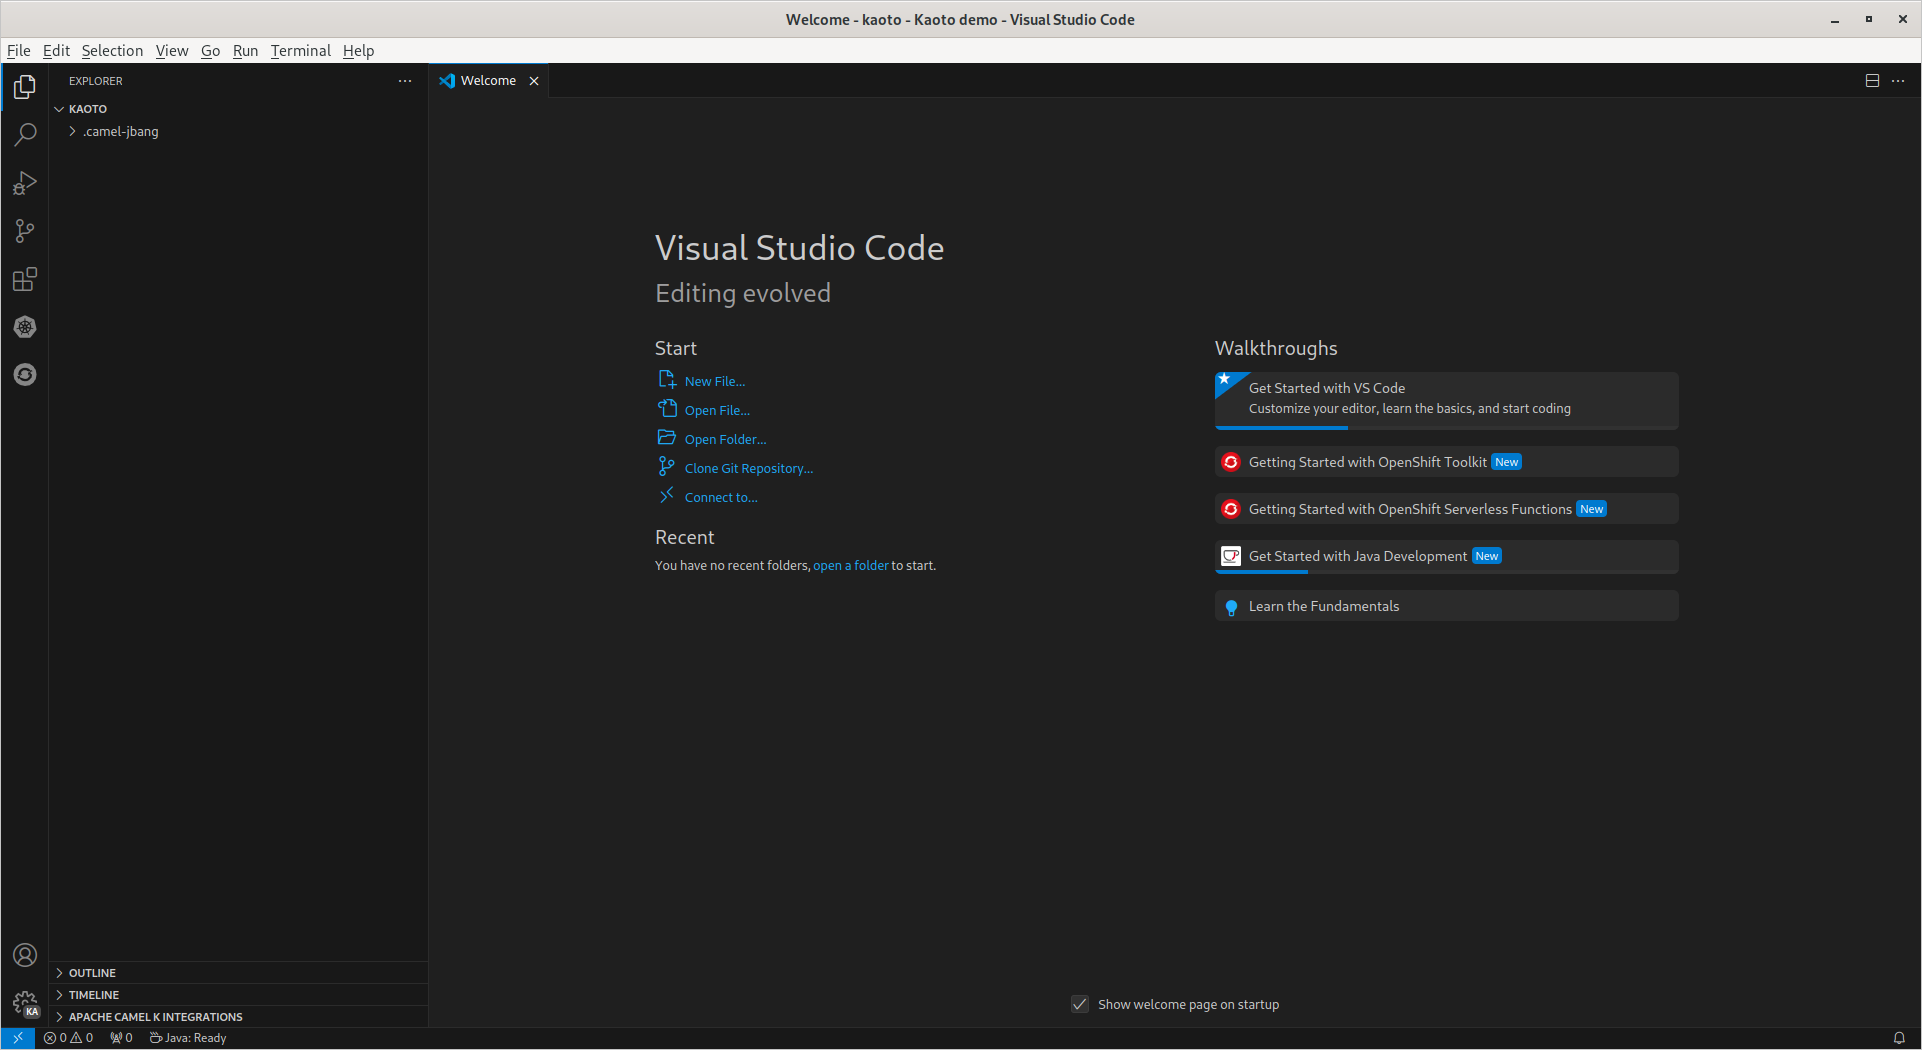The height and width of the screenshot is (1050, 1922).
Task: Click the Java Development walkthrough icon
Action: pyautogui.click(x=1231, y=556)
